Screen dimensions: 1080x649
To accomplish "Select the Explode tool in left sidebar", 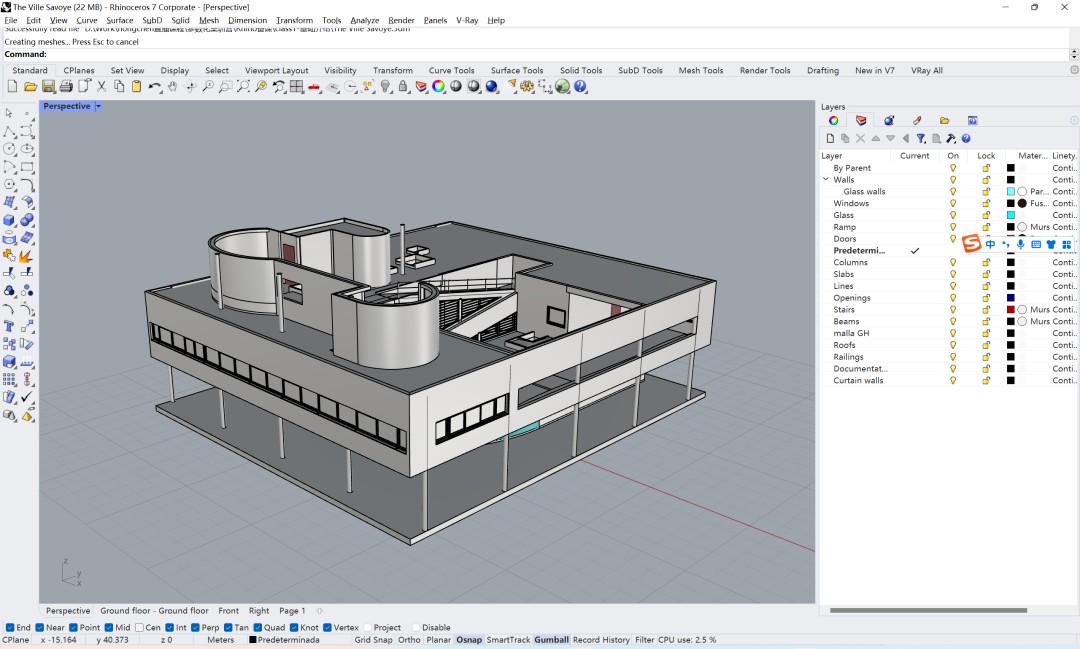I will tap(27, 256).
